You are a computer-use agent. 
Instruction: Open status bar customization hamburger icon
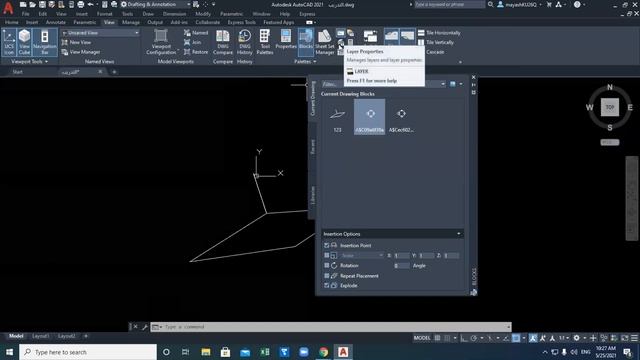634,338
